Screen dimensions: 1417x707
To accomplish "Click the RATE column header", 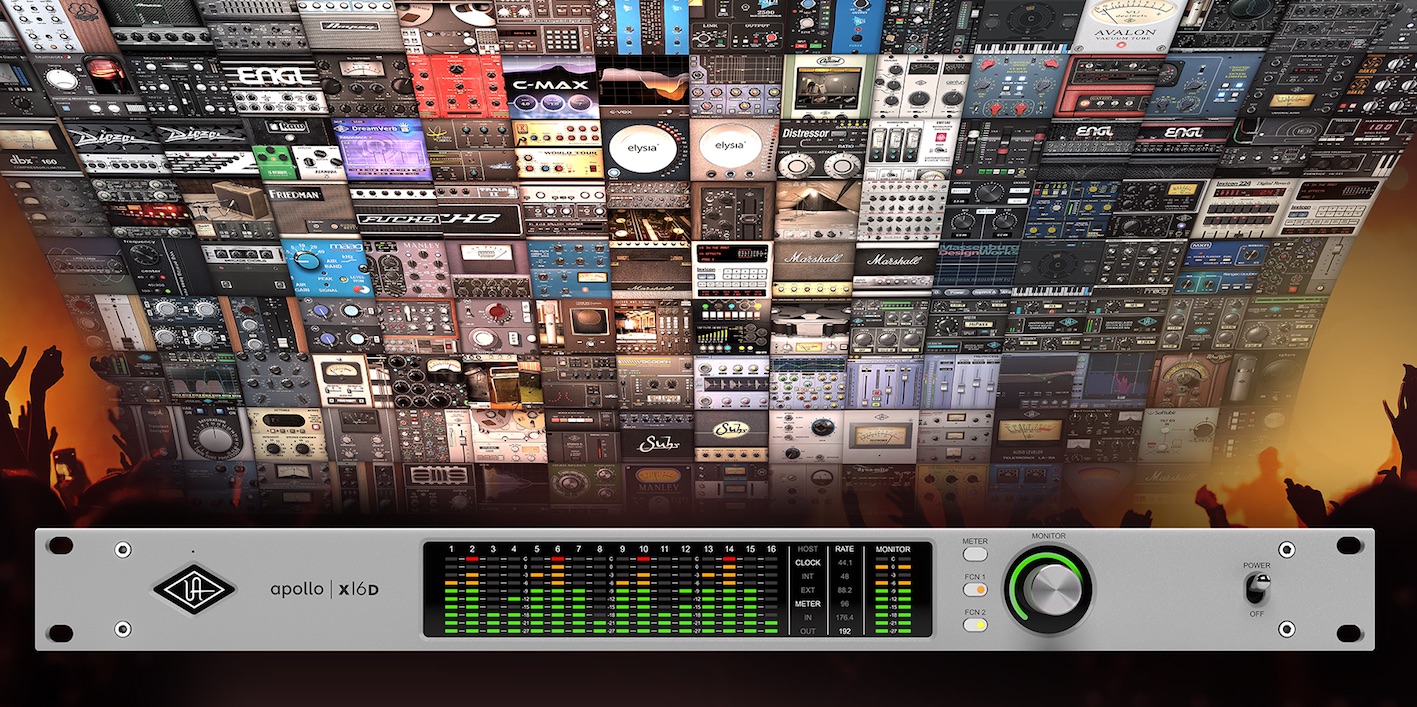I will (844, 549).
